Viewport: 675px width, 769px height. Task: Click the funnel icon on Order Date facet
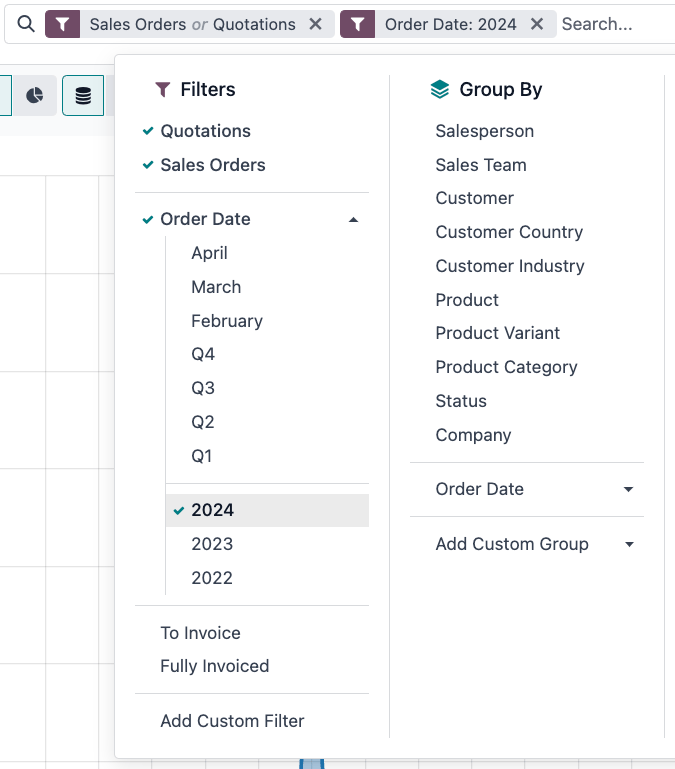[x=357, y=24]
